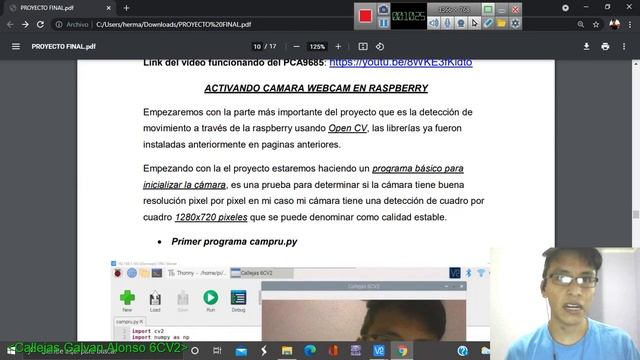The height and width of the screenshot is (360, 640).
Task: Stop recording with the red square button
Action: (365, 16)
